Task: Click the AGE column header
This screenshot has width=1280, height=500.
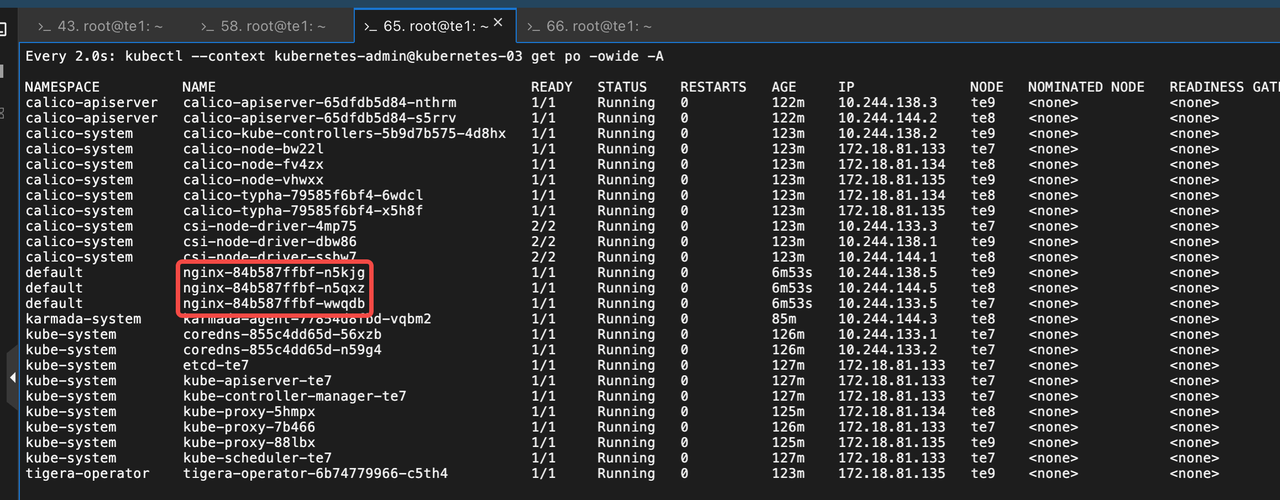Action: pos(784,87)
